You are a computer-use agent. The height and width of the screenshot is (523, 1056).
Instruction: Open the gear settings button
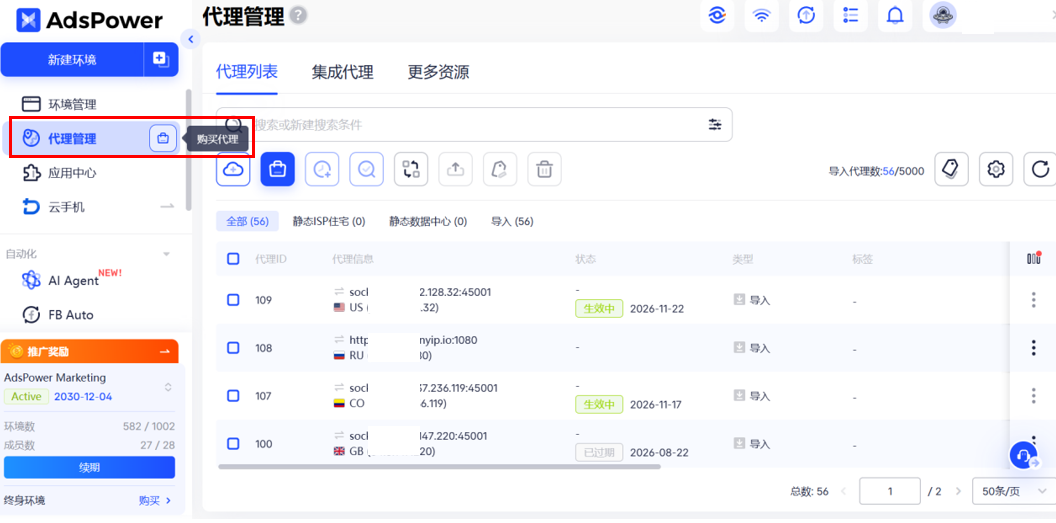coord(996,169)
